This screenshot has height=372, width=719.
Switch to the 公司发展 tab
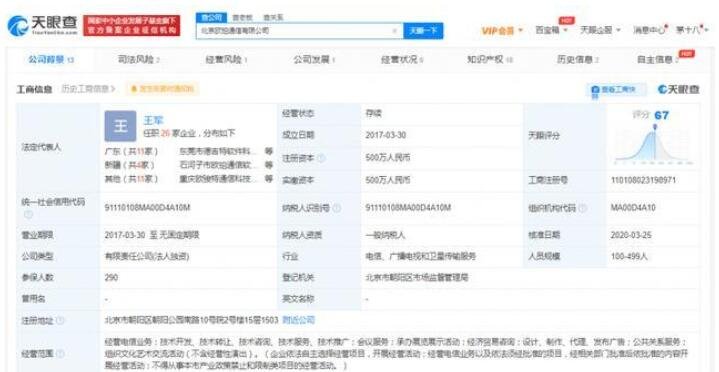click(314, 60)
